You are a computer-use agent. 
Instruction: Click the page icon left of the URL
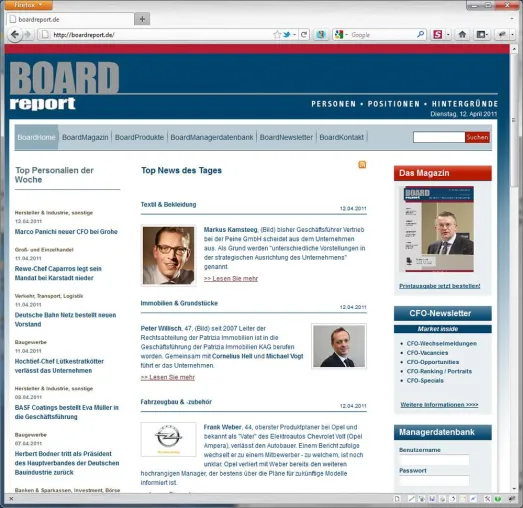tap(45, 34)
